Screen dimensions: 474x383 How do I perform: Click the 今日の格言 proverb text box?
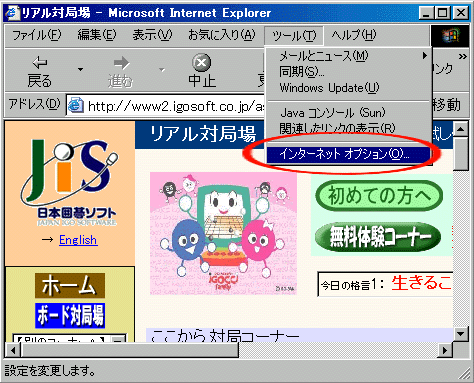(x=385, y=284)
